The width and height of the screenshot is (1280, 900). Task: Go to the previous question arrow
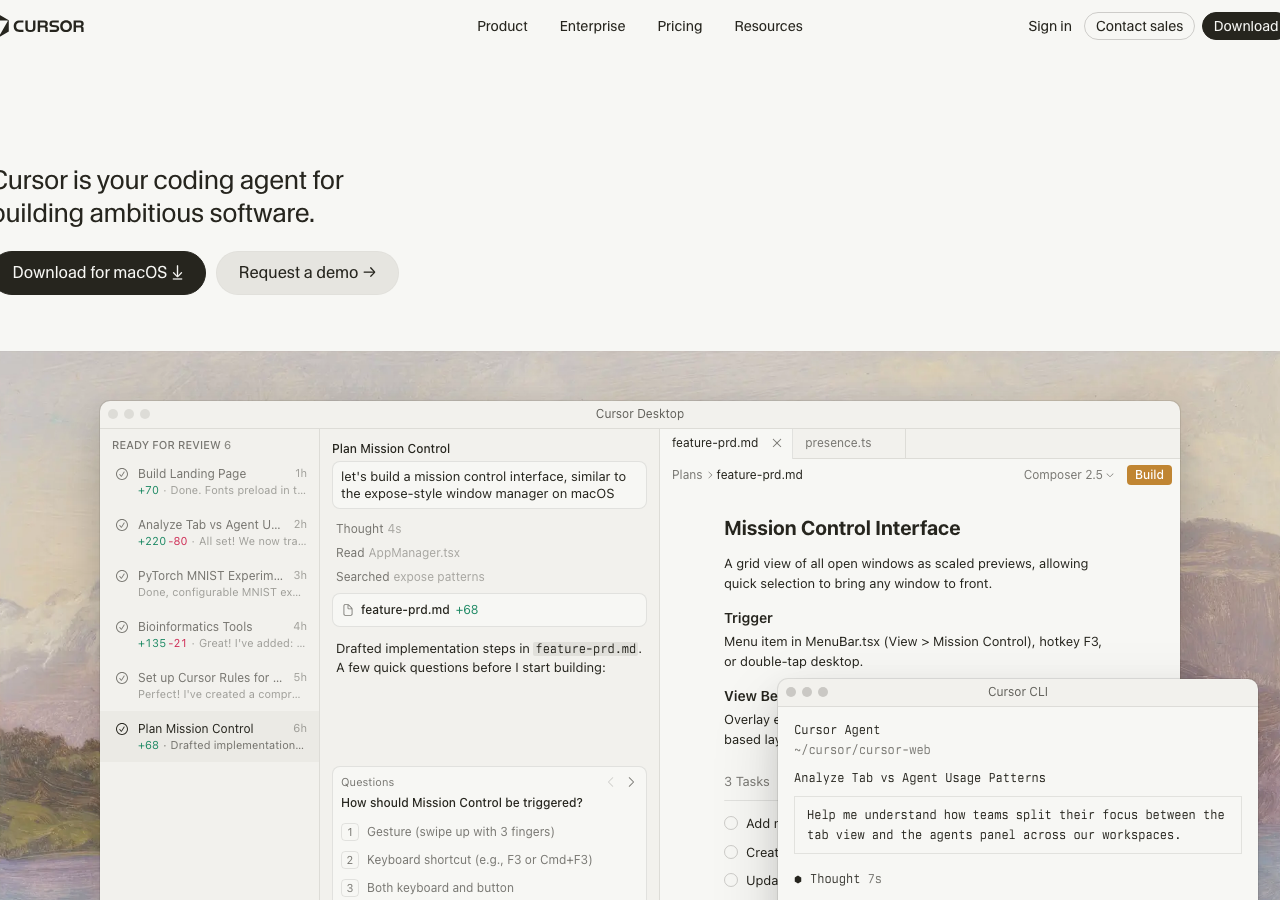tap(611, 782)
